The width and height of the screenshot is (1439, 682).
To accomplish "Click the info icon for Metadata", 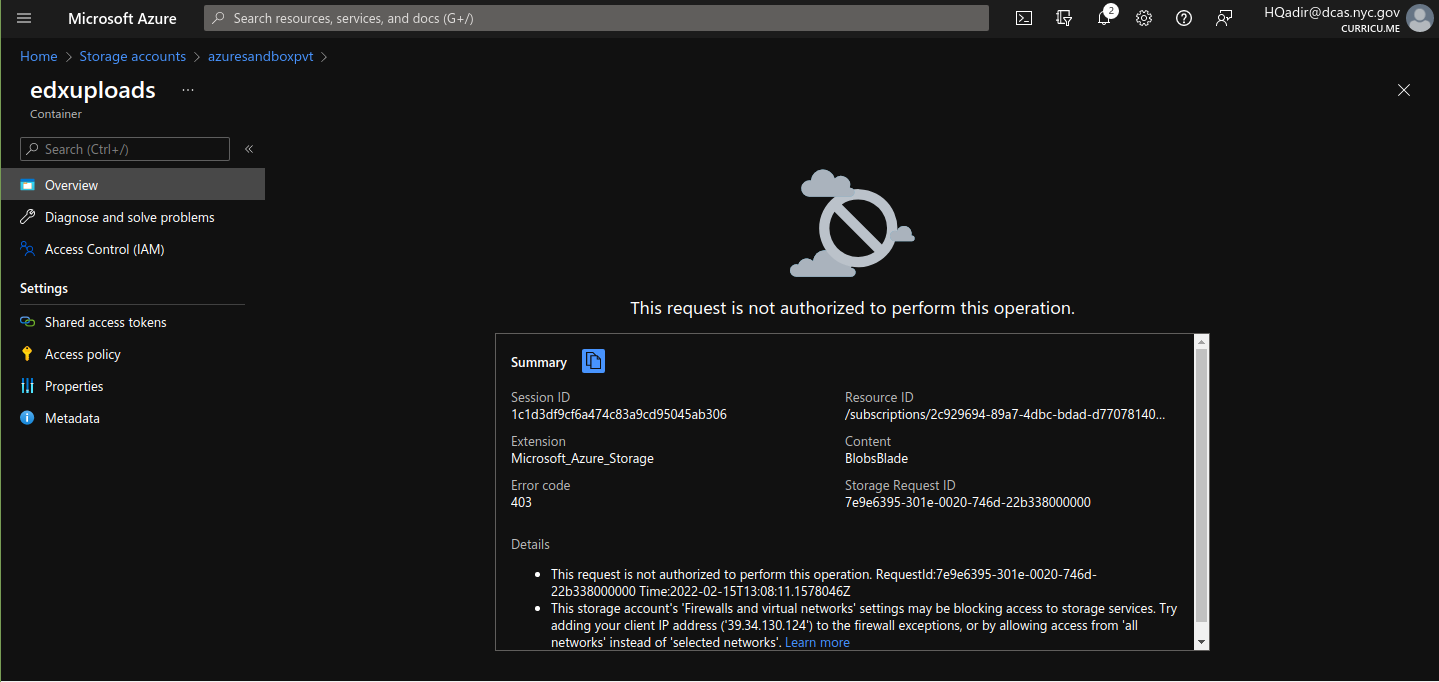I will [27, 418].
